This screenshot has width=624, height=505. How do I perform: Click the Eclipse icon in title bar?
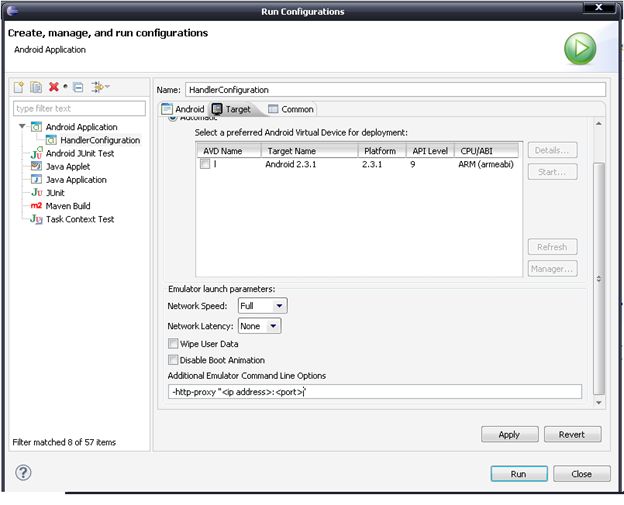[x=12, y=11]
